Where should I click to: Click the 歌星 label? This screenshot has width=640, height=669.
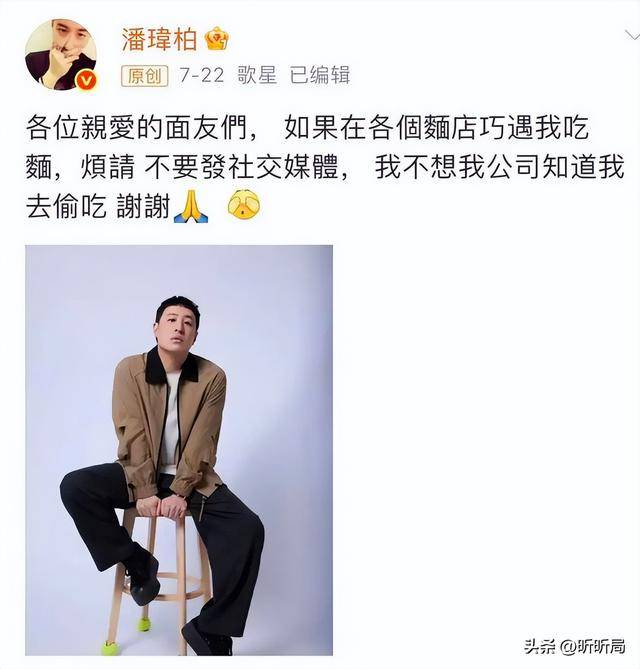[x=257, y=76]
